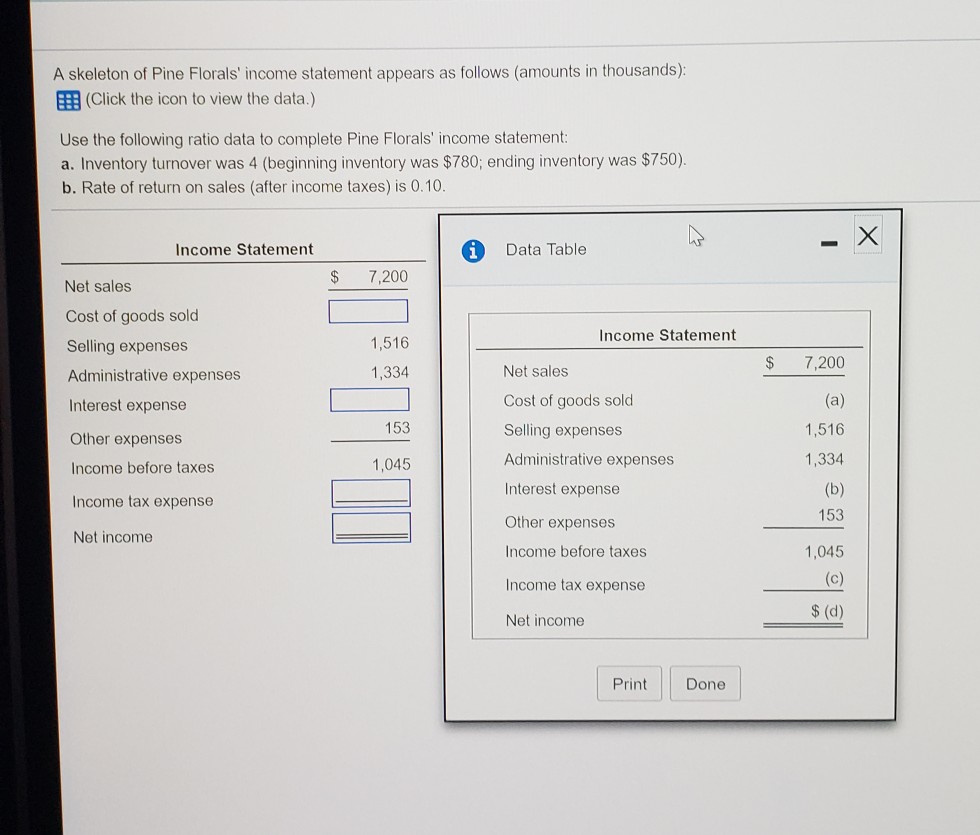
Task: Click the 1,045 Income before taxes value at left
Action: click(x=390, y=465)
